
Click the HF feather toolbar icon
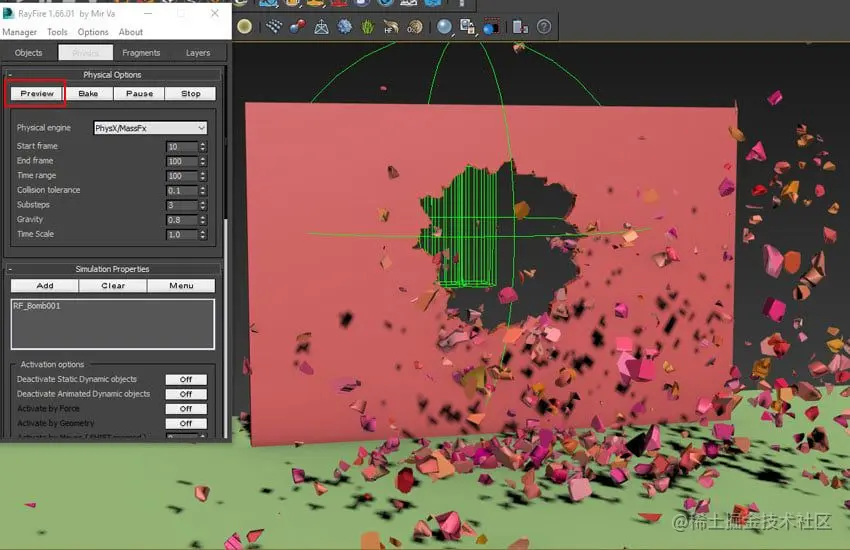click(391, 26)
